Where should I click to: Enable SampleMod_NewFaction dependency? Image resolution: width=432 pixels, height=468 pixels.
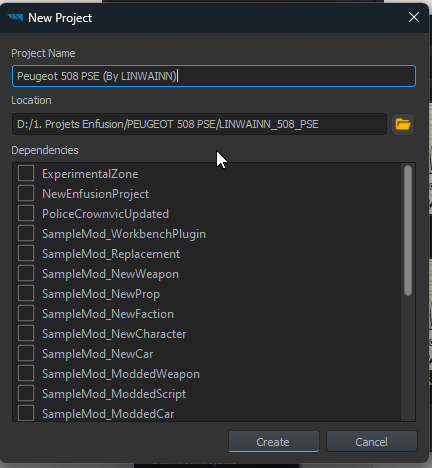26,313
